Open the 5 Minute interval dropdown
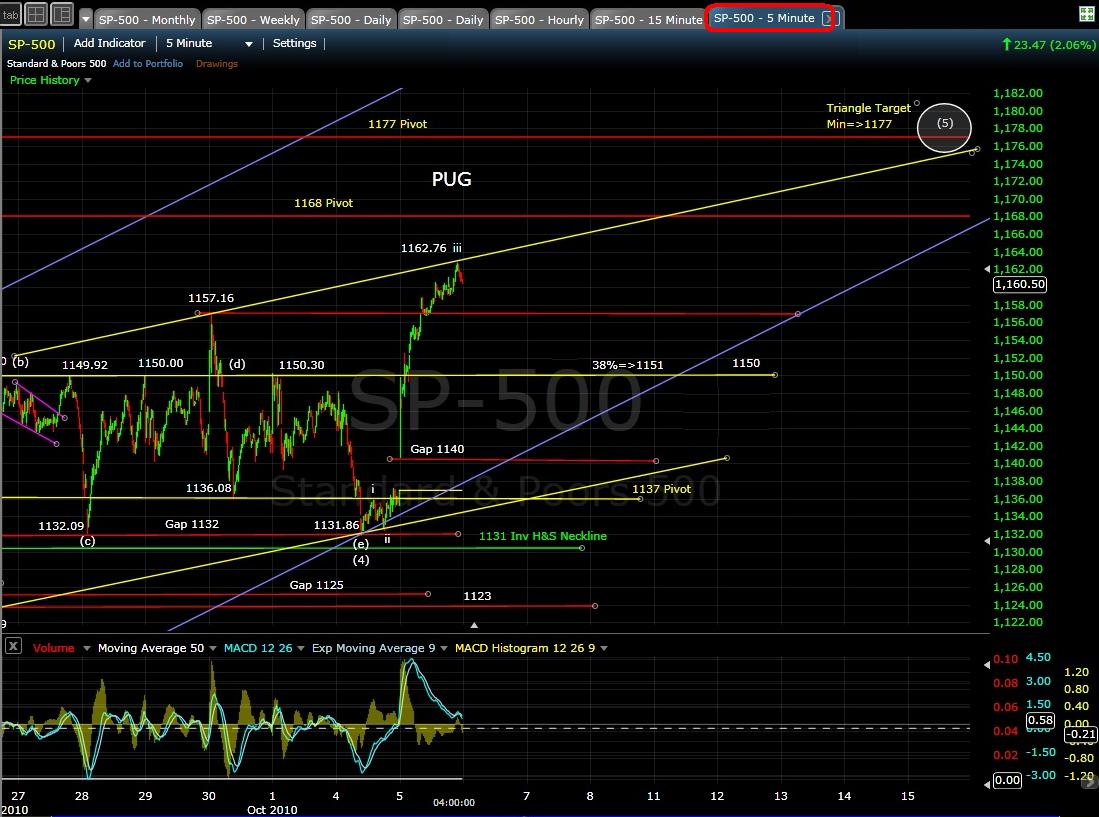Viewport: 1099px width, 817px height. click(x=248, y=44)
